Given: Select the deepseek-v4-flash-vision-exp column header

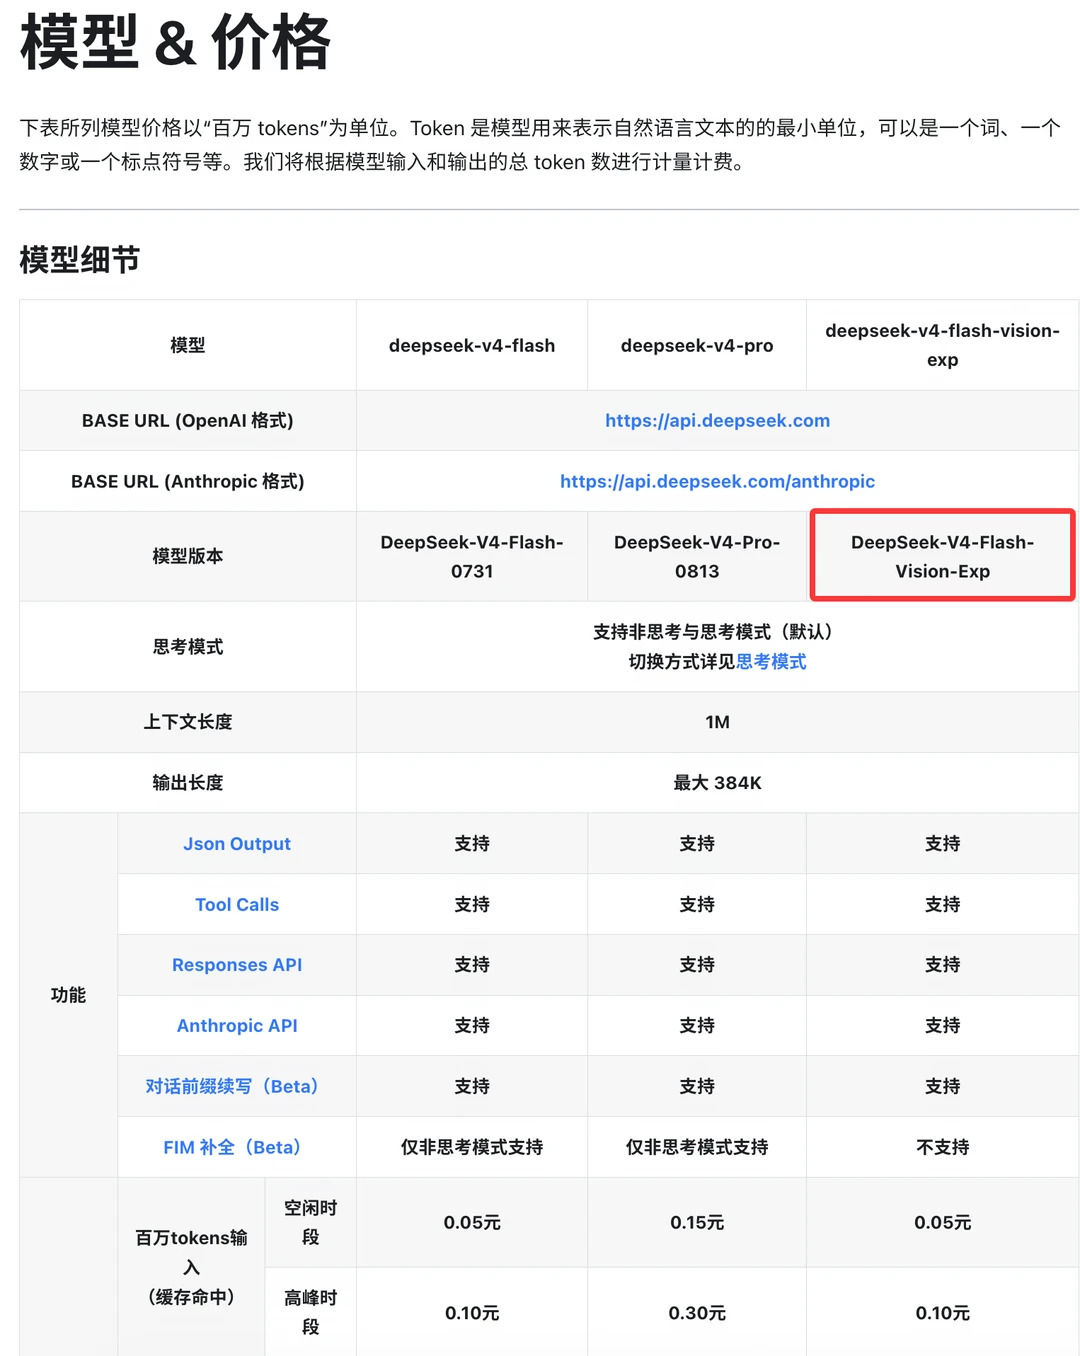Looking at the screenshot, I should click(942, 345).
